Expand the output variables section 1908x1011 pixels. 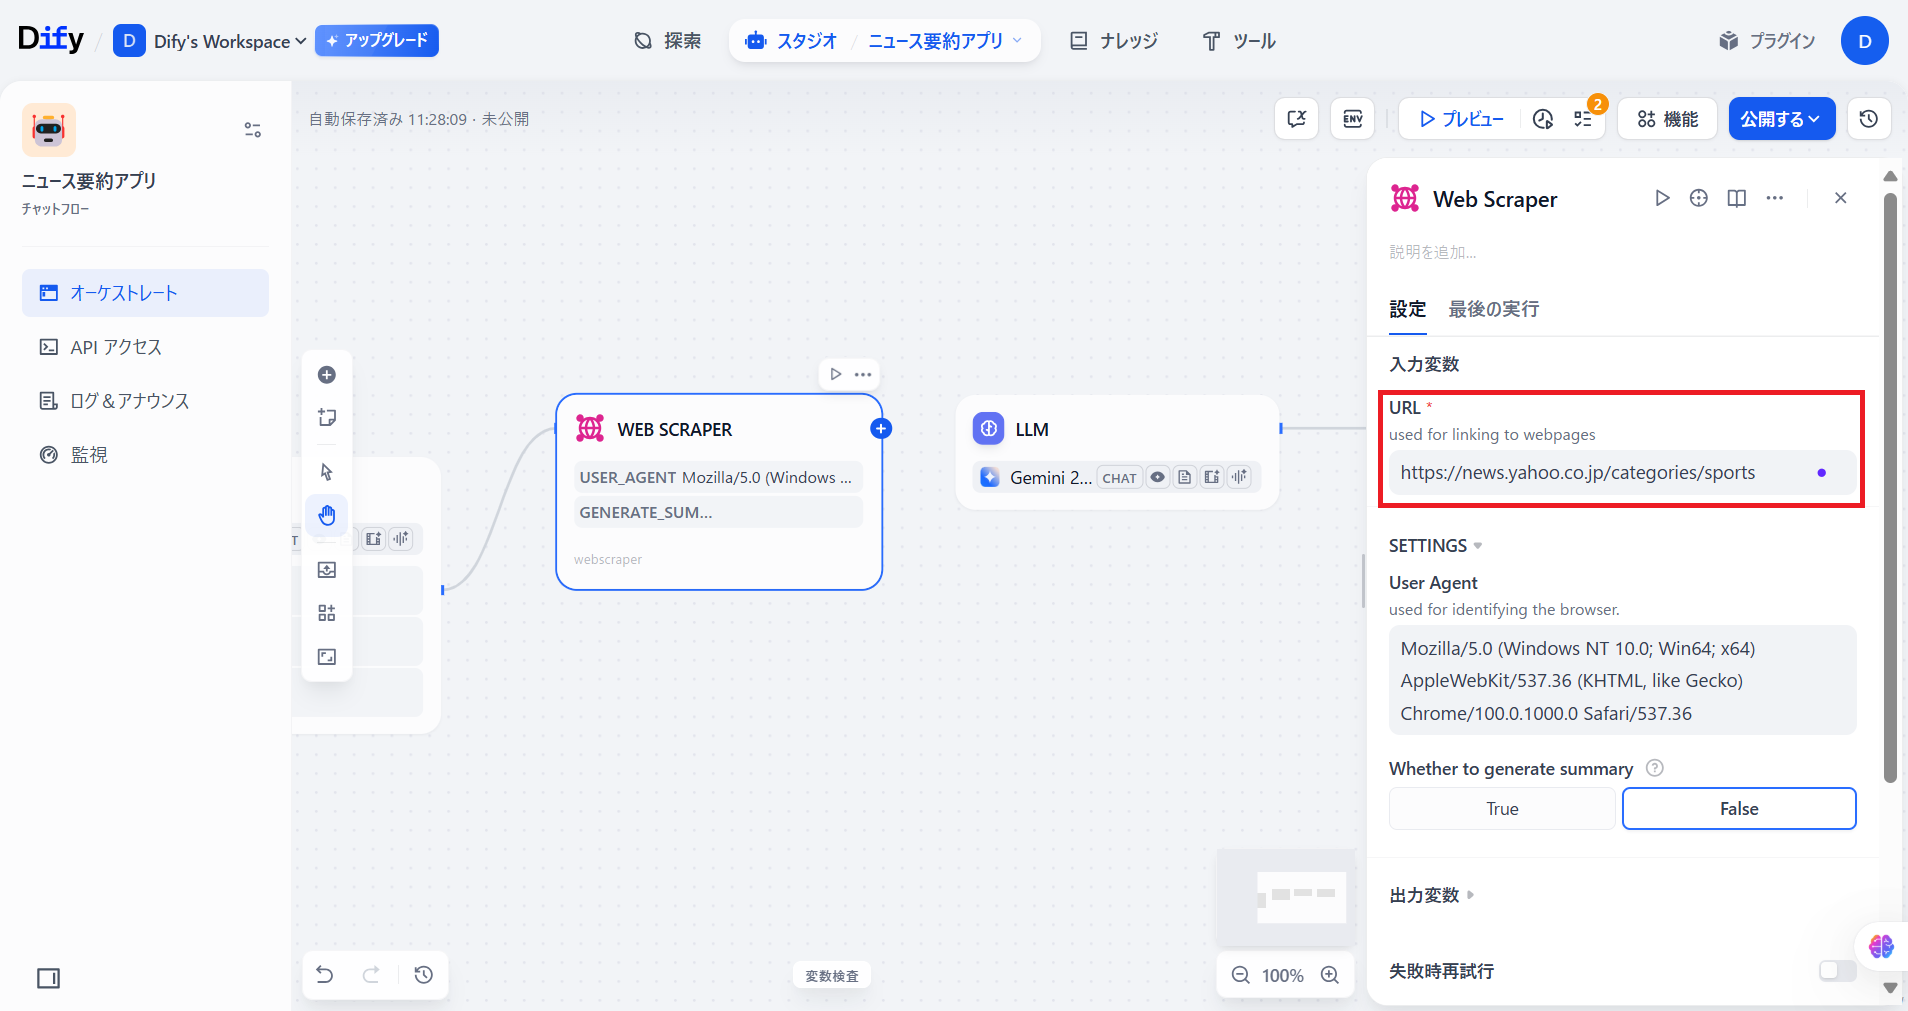click(1431, 895)
